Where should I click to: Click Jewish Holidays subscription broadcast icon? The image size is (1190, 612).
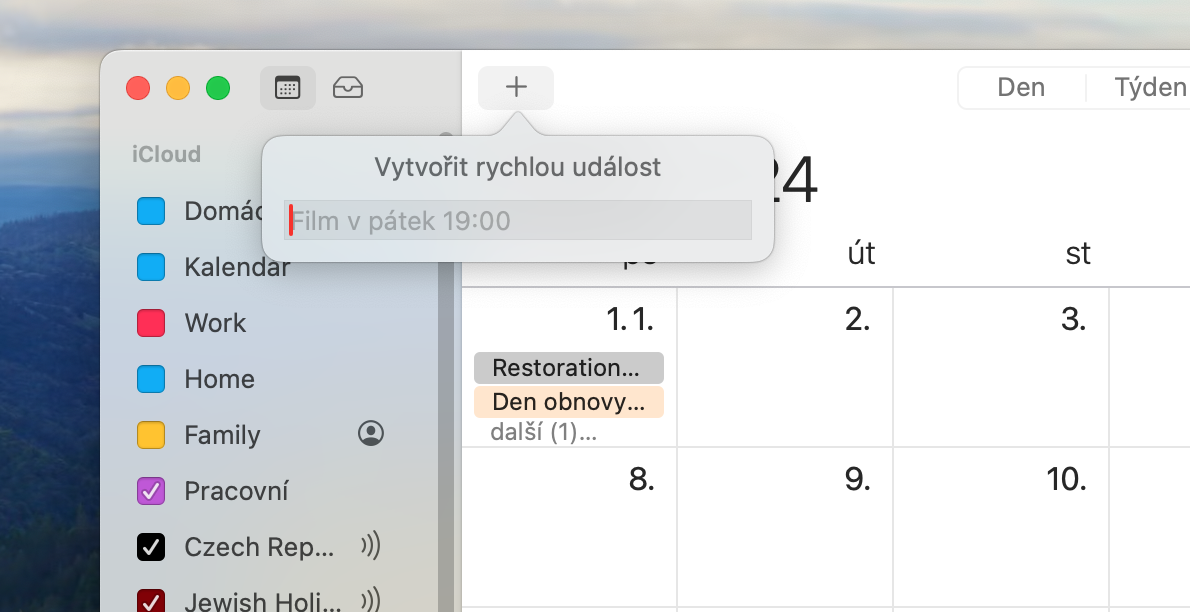(x=371, y=600)
